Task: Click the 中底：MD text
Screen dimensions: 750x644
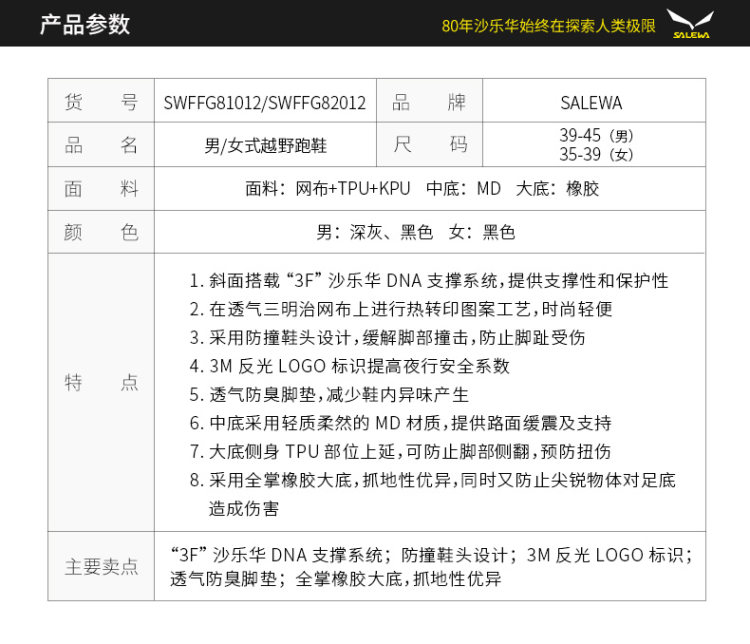Action: (x=463, y=189)
